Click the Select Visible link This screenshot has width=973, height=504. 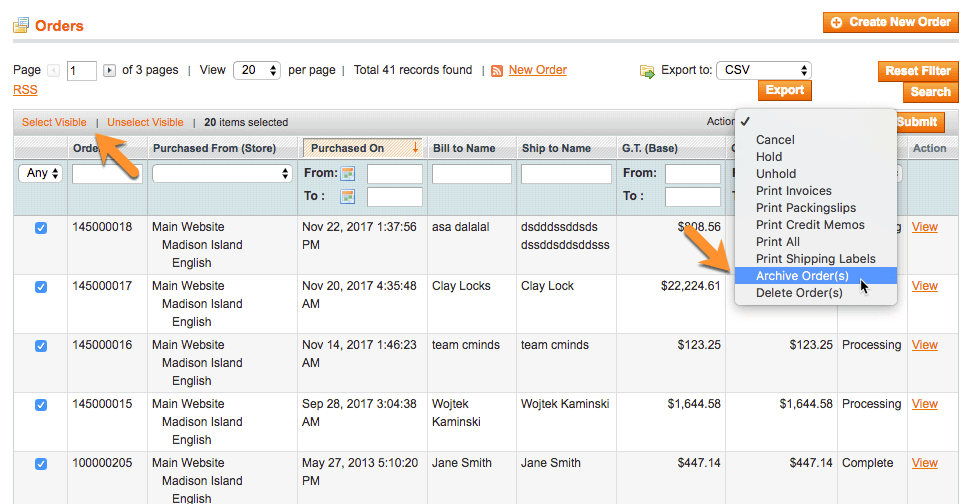click(x=54, y=122)
